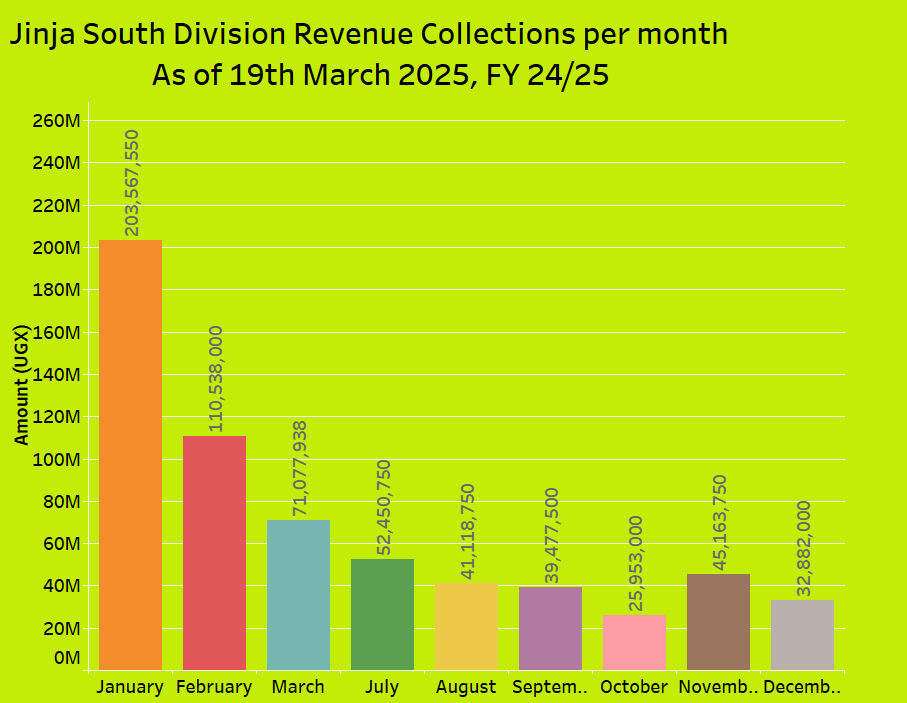Click the 203,567,550 data label
The width and height of the screenshot is (907, 703).
[x=131, y=183]
